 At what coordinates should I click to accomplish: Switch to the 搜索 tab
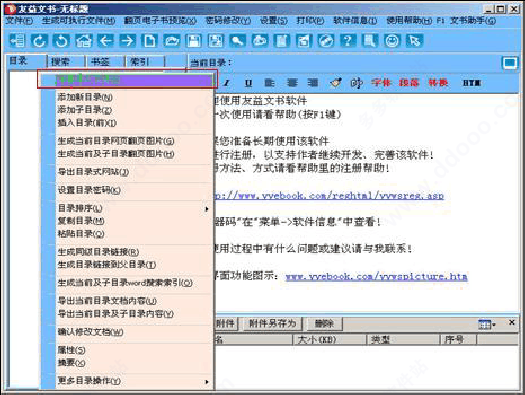(x=66, y=62)
